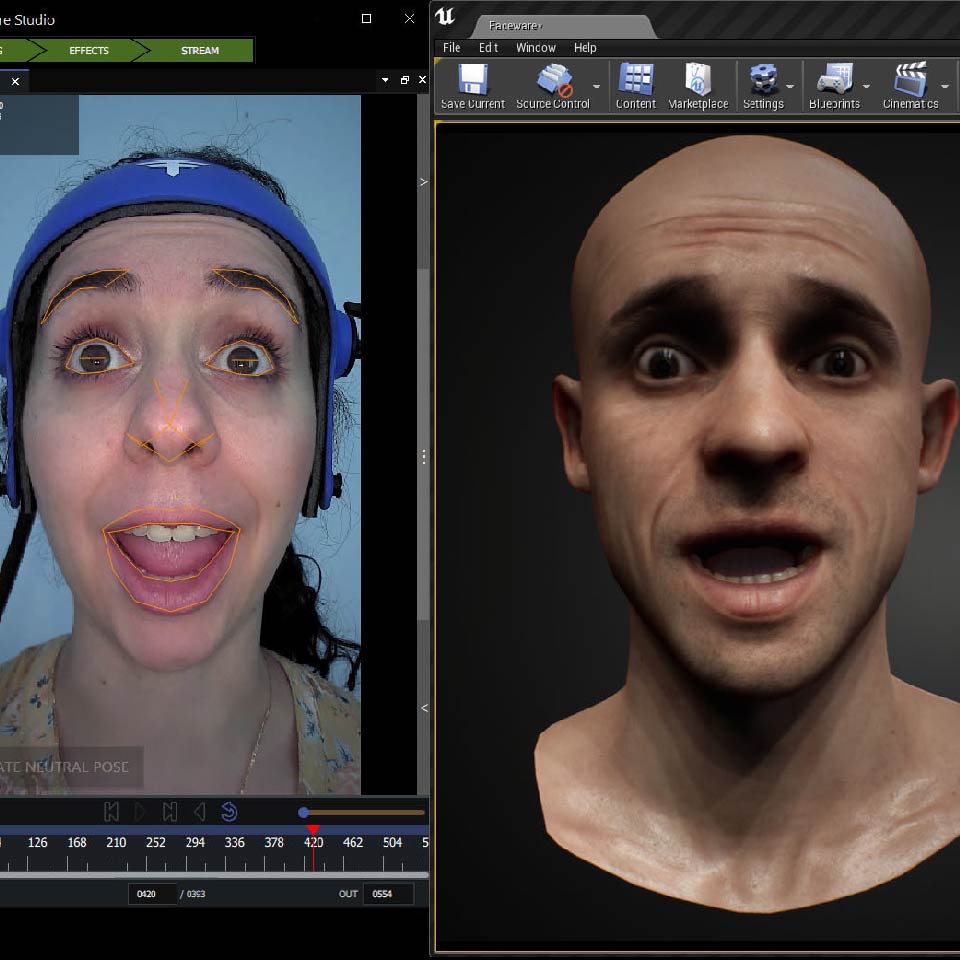Click the Unreal Engine logo icon
This screenshot has width=960, height=960.
tap(446, 17)
